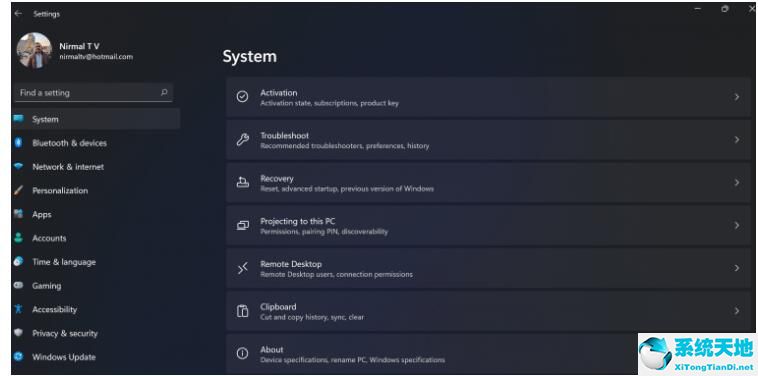Click 'Cut and copy history, sync, clear' text

[x=312, y=318]
